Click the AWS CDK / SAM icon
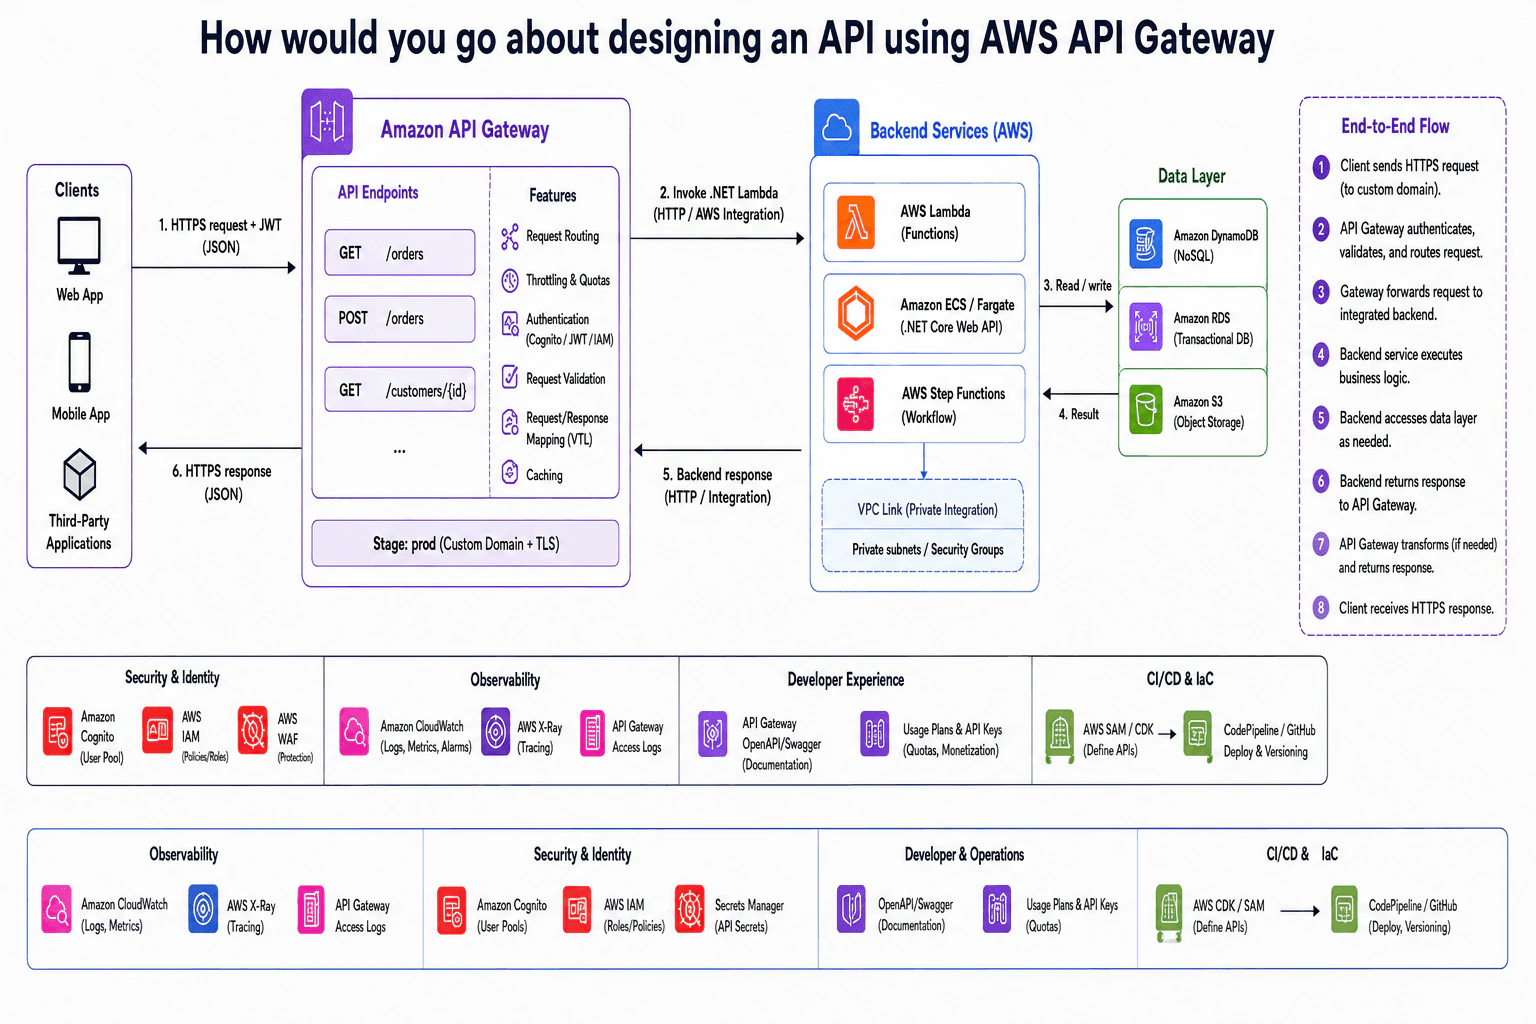This screenshot has width=1536, height=1024. (1169, 912)
